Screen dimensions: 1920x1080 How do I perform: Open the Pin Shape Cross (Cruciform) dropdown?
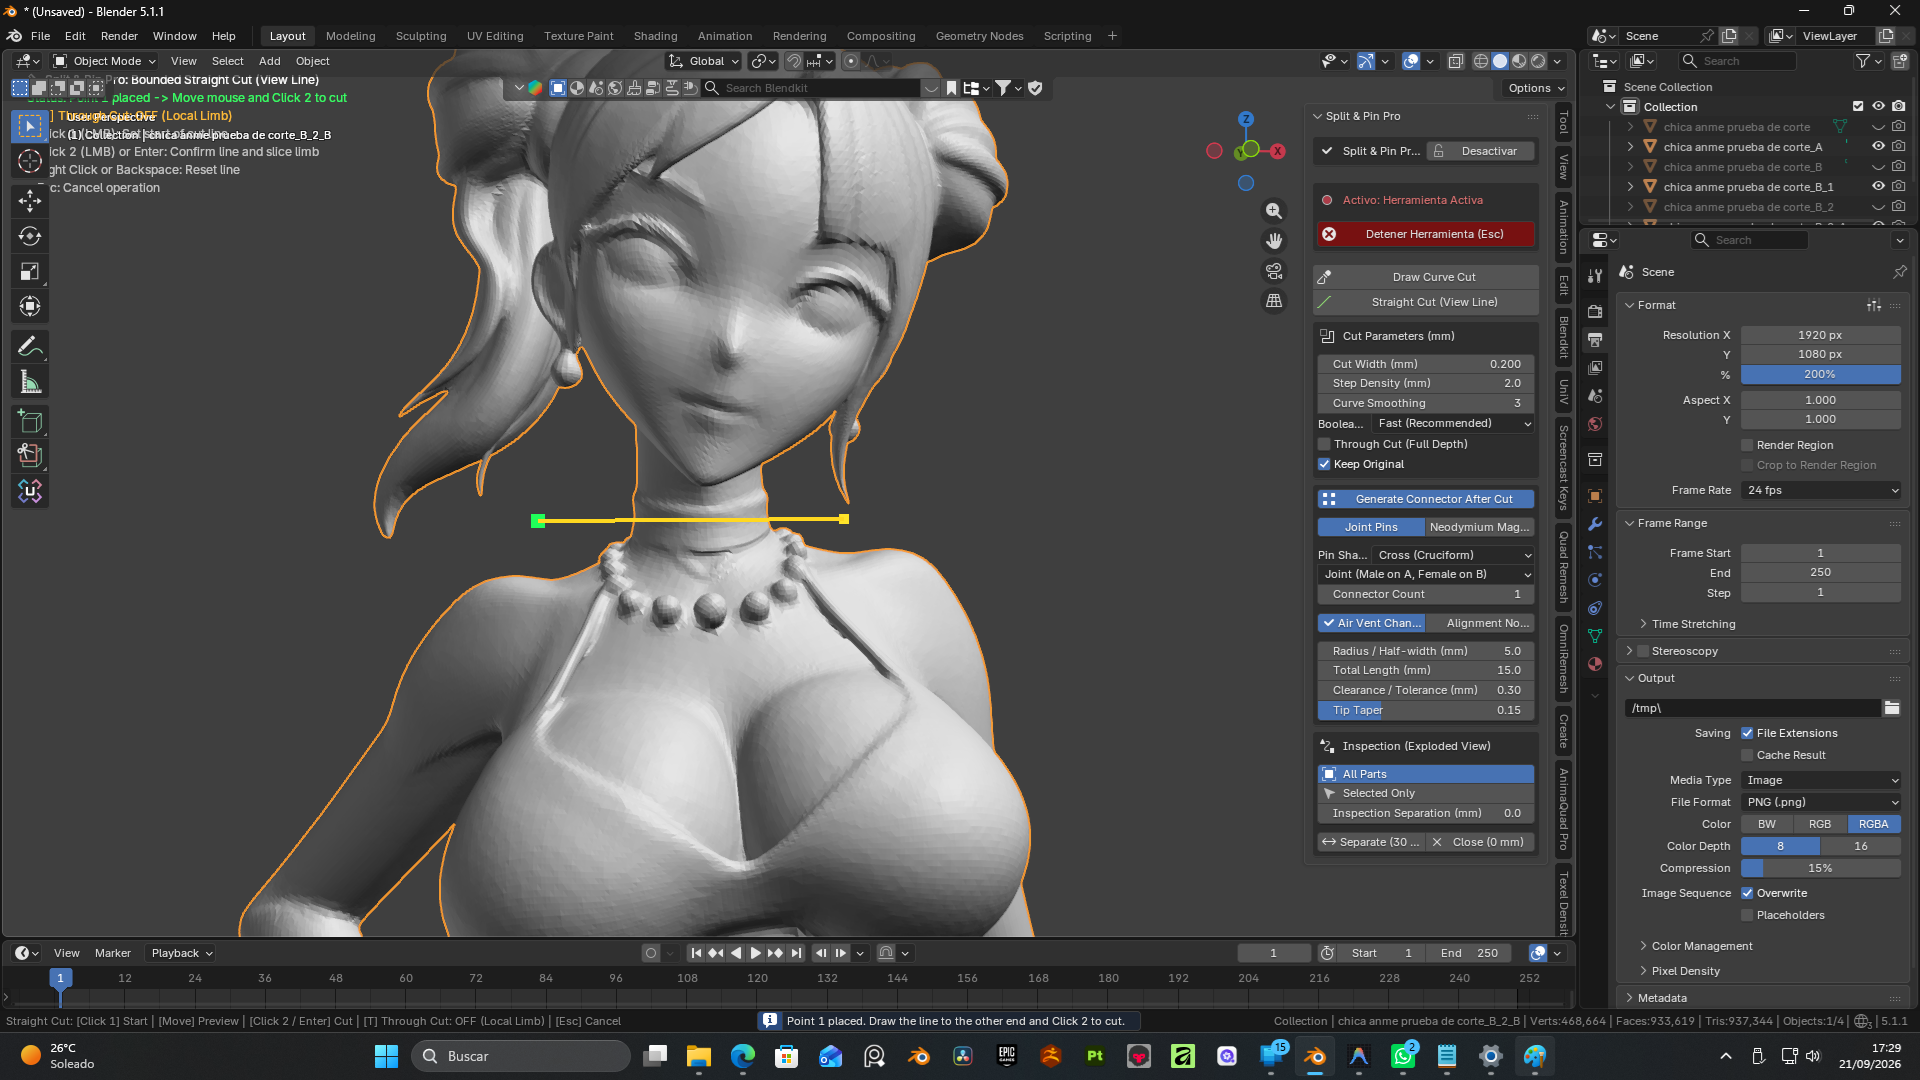(1454, 555)
